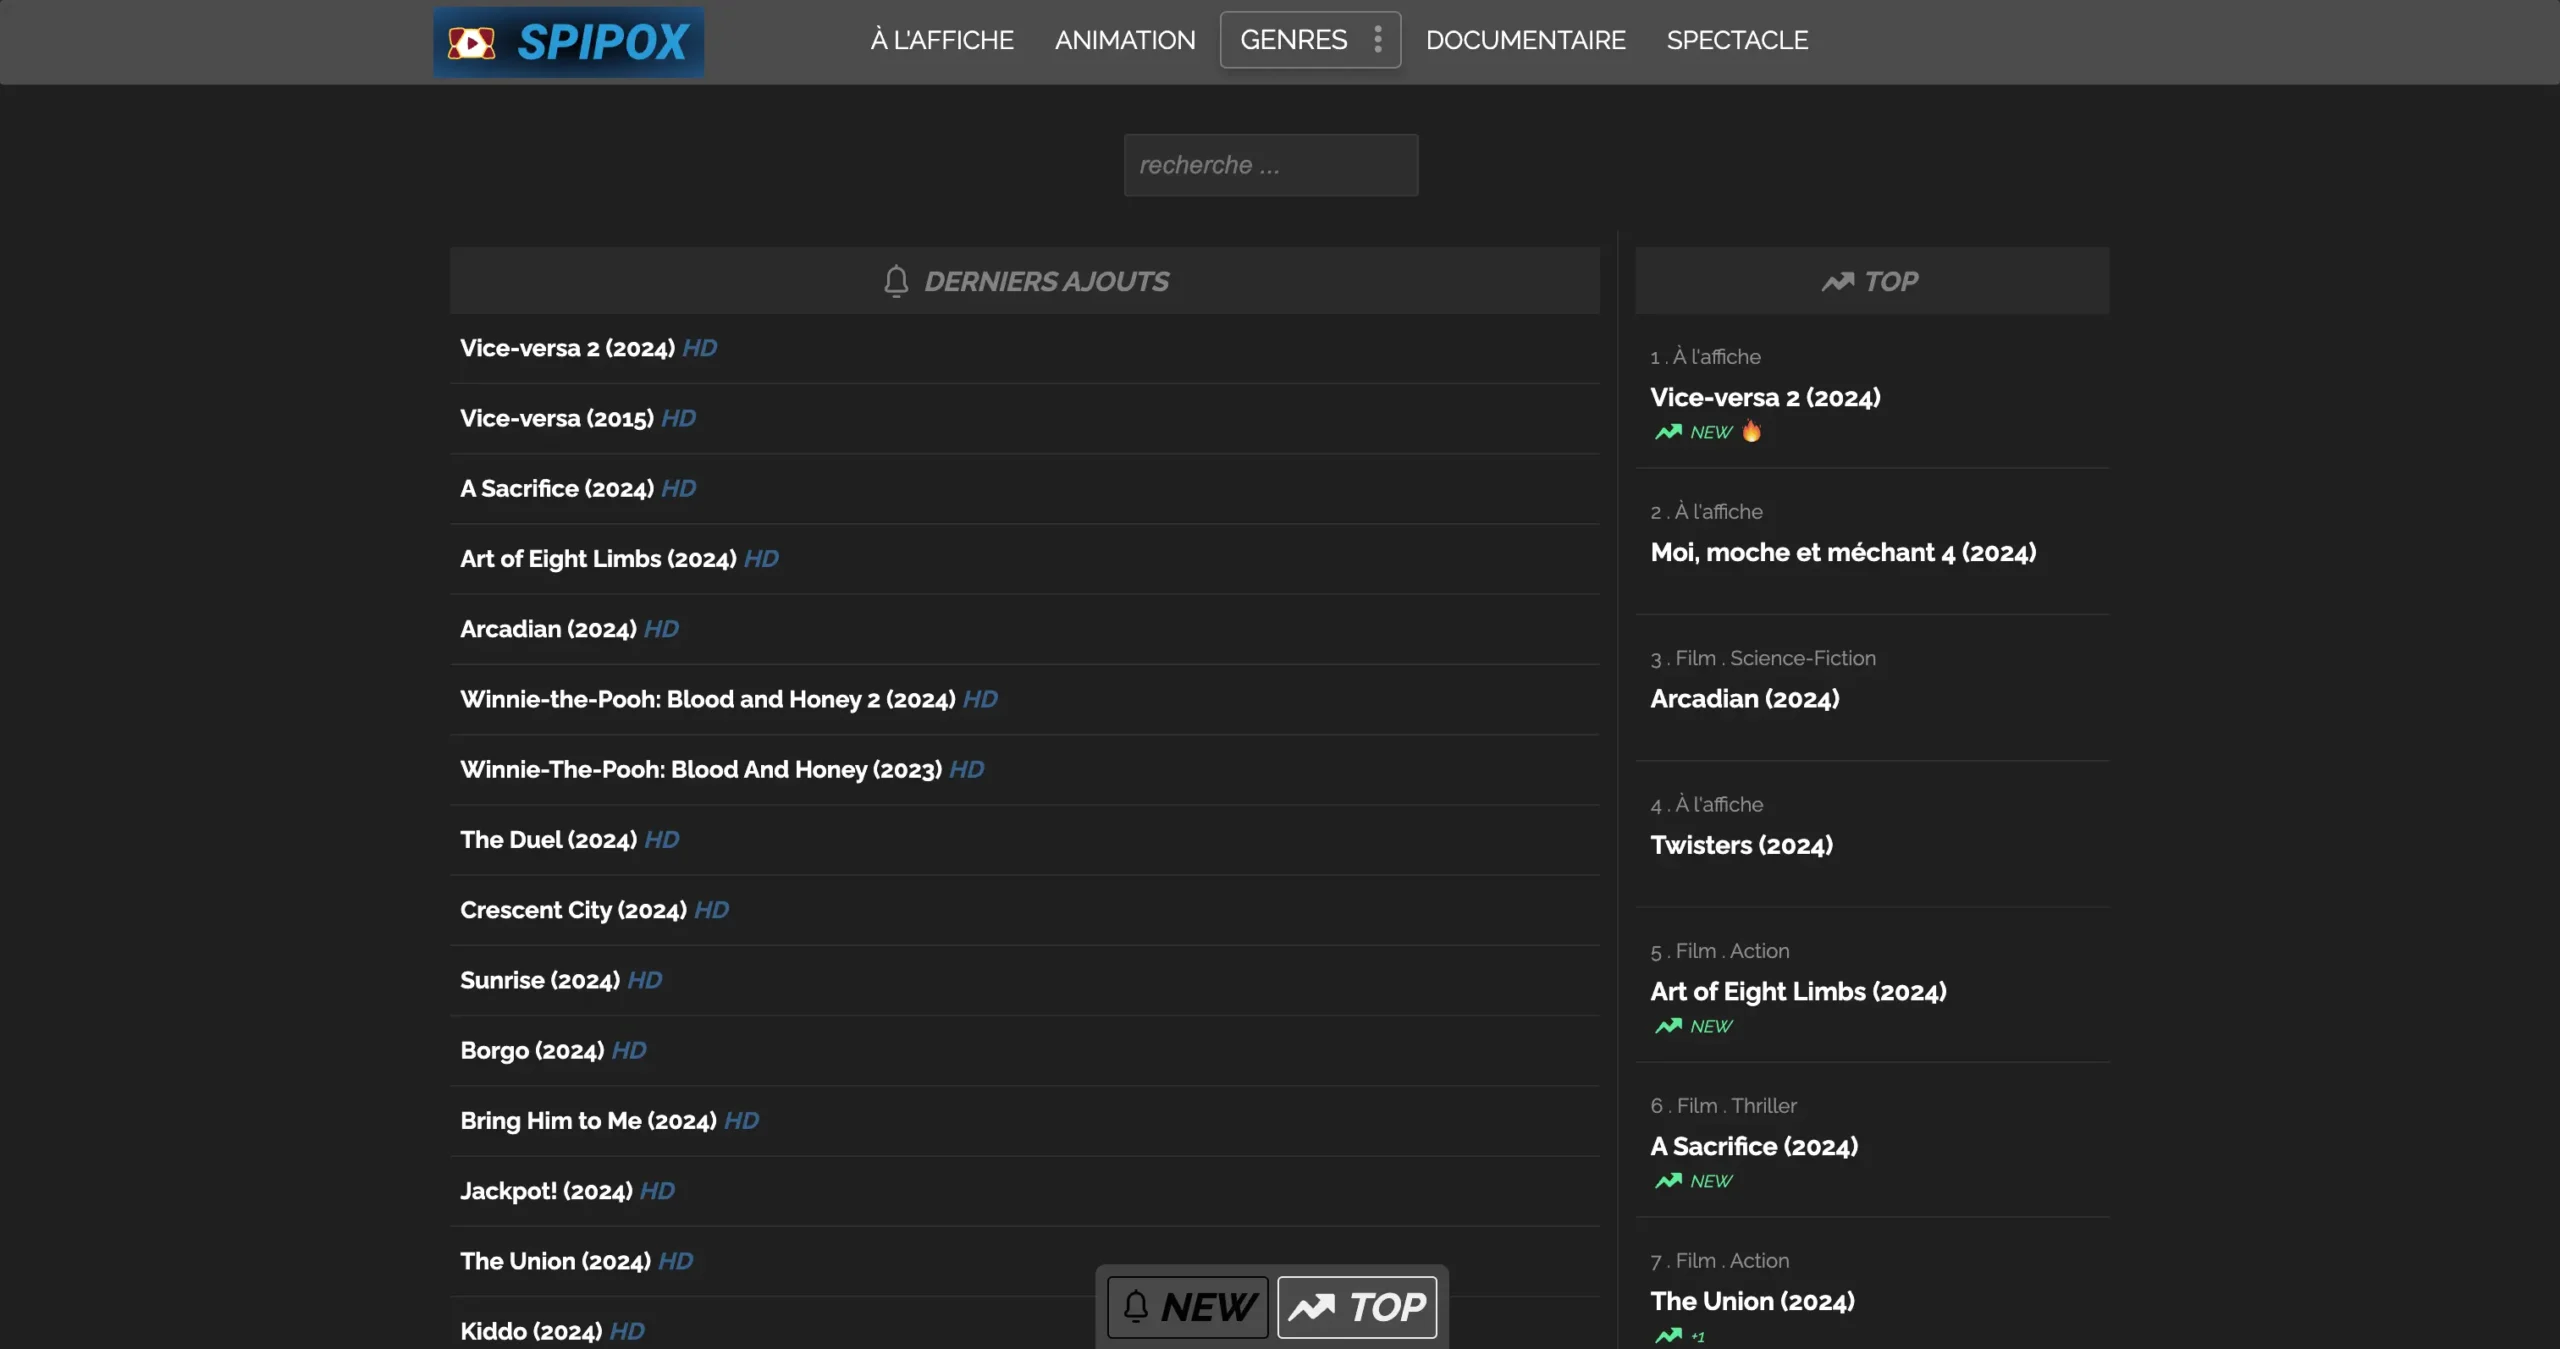Open the GENRES three-dot menu icon
Screen dimensions: 2560x1349
click(x=1378, y=40)
